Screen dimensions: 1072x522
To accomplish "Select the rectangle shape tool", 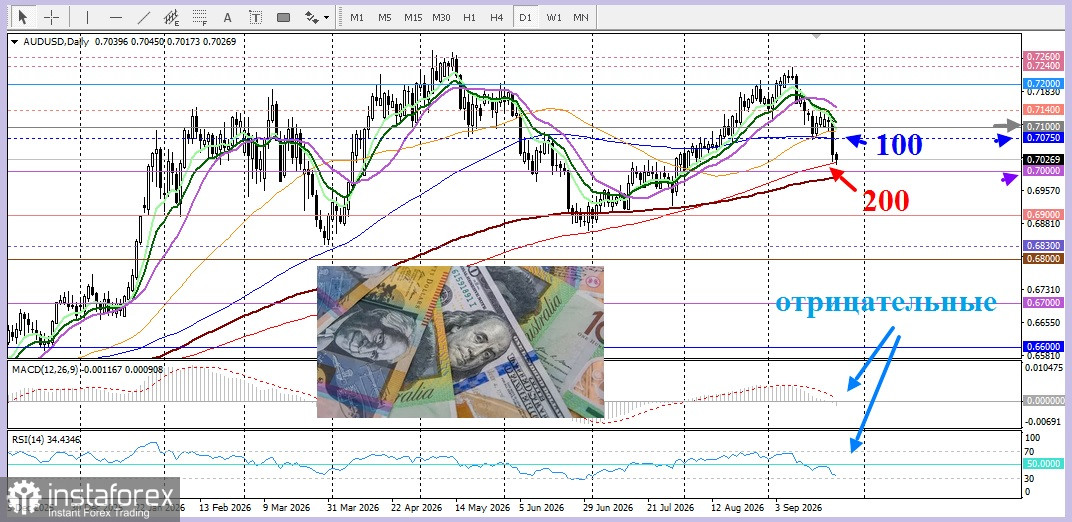I will point(283,16).
